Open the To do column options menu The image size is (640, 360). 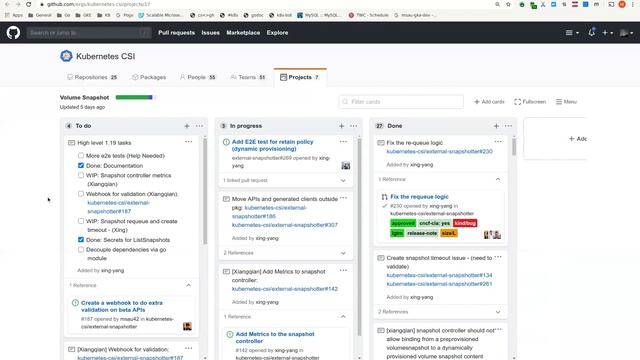199,126
